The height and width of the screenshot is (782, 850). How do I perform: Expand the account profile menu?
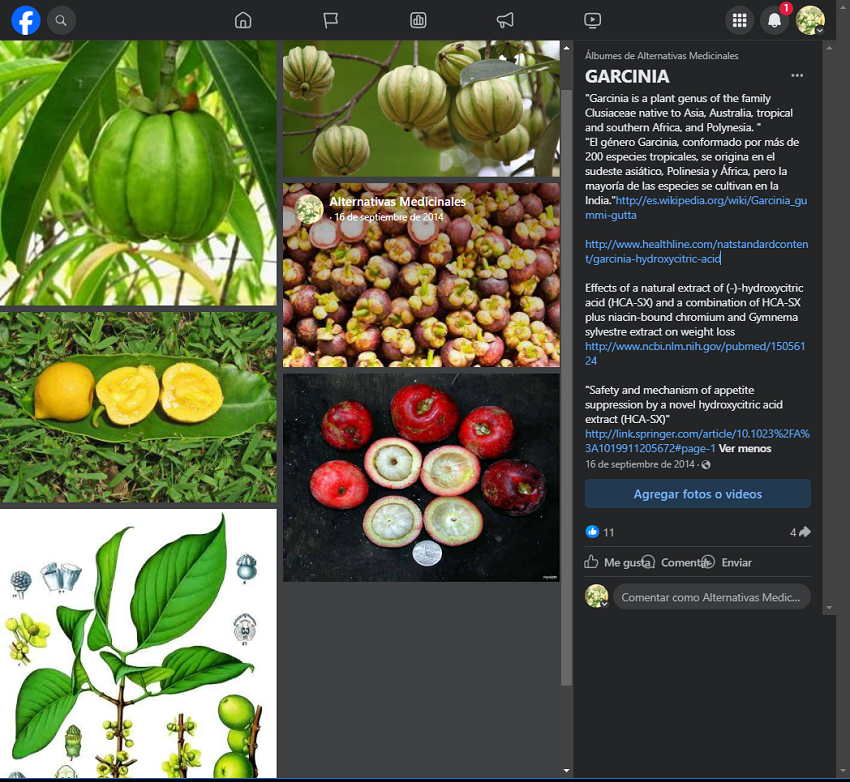pos(810,20)
